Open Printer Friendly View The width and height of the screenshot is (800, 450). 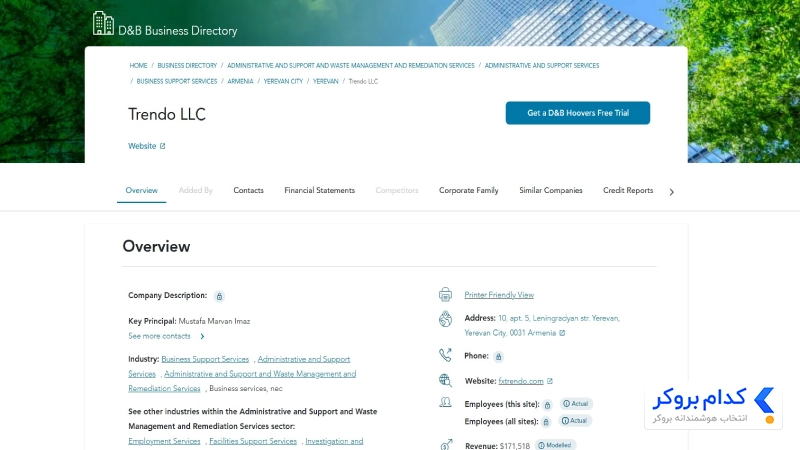[499, 295]
